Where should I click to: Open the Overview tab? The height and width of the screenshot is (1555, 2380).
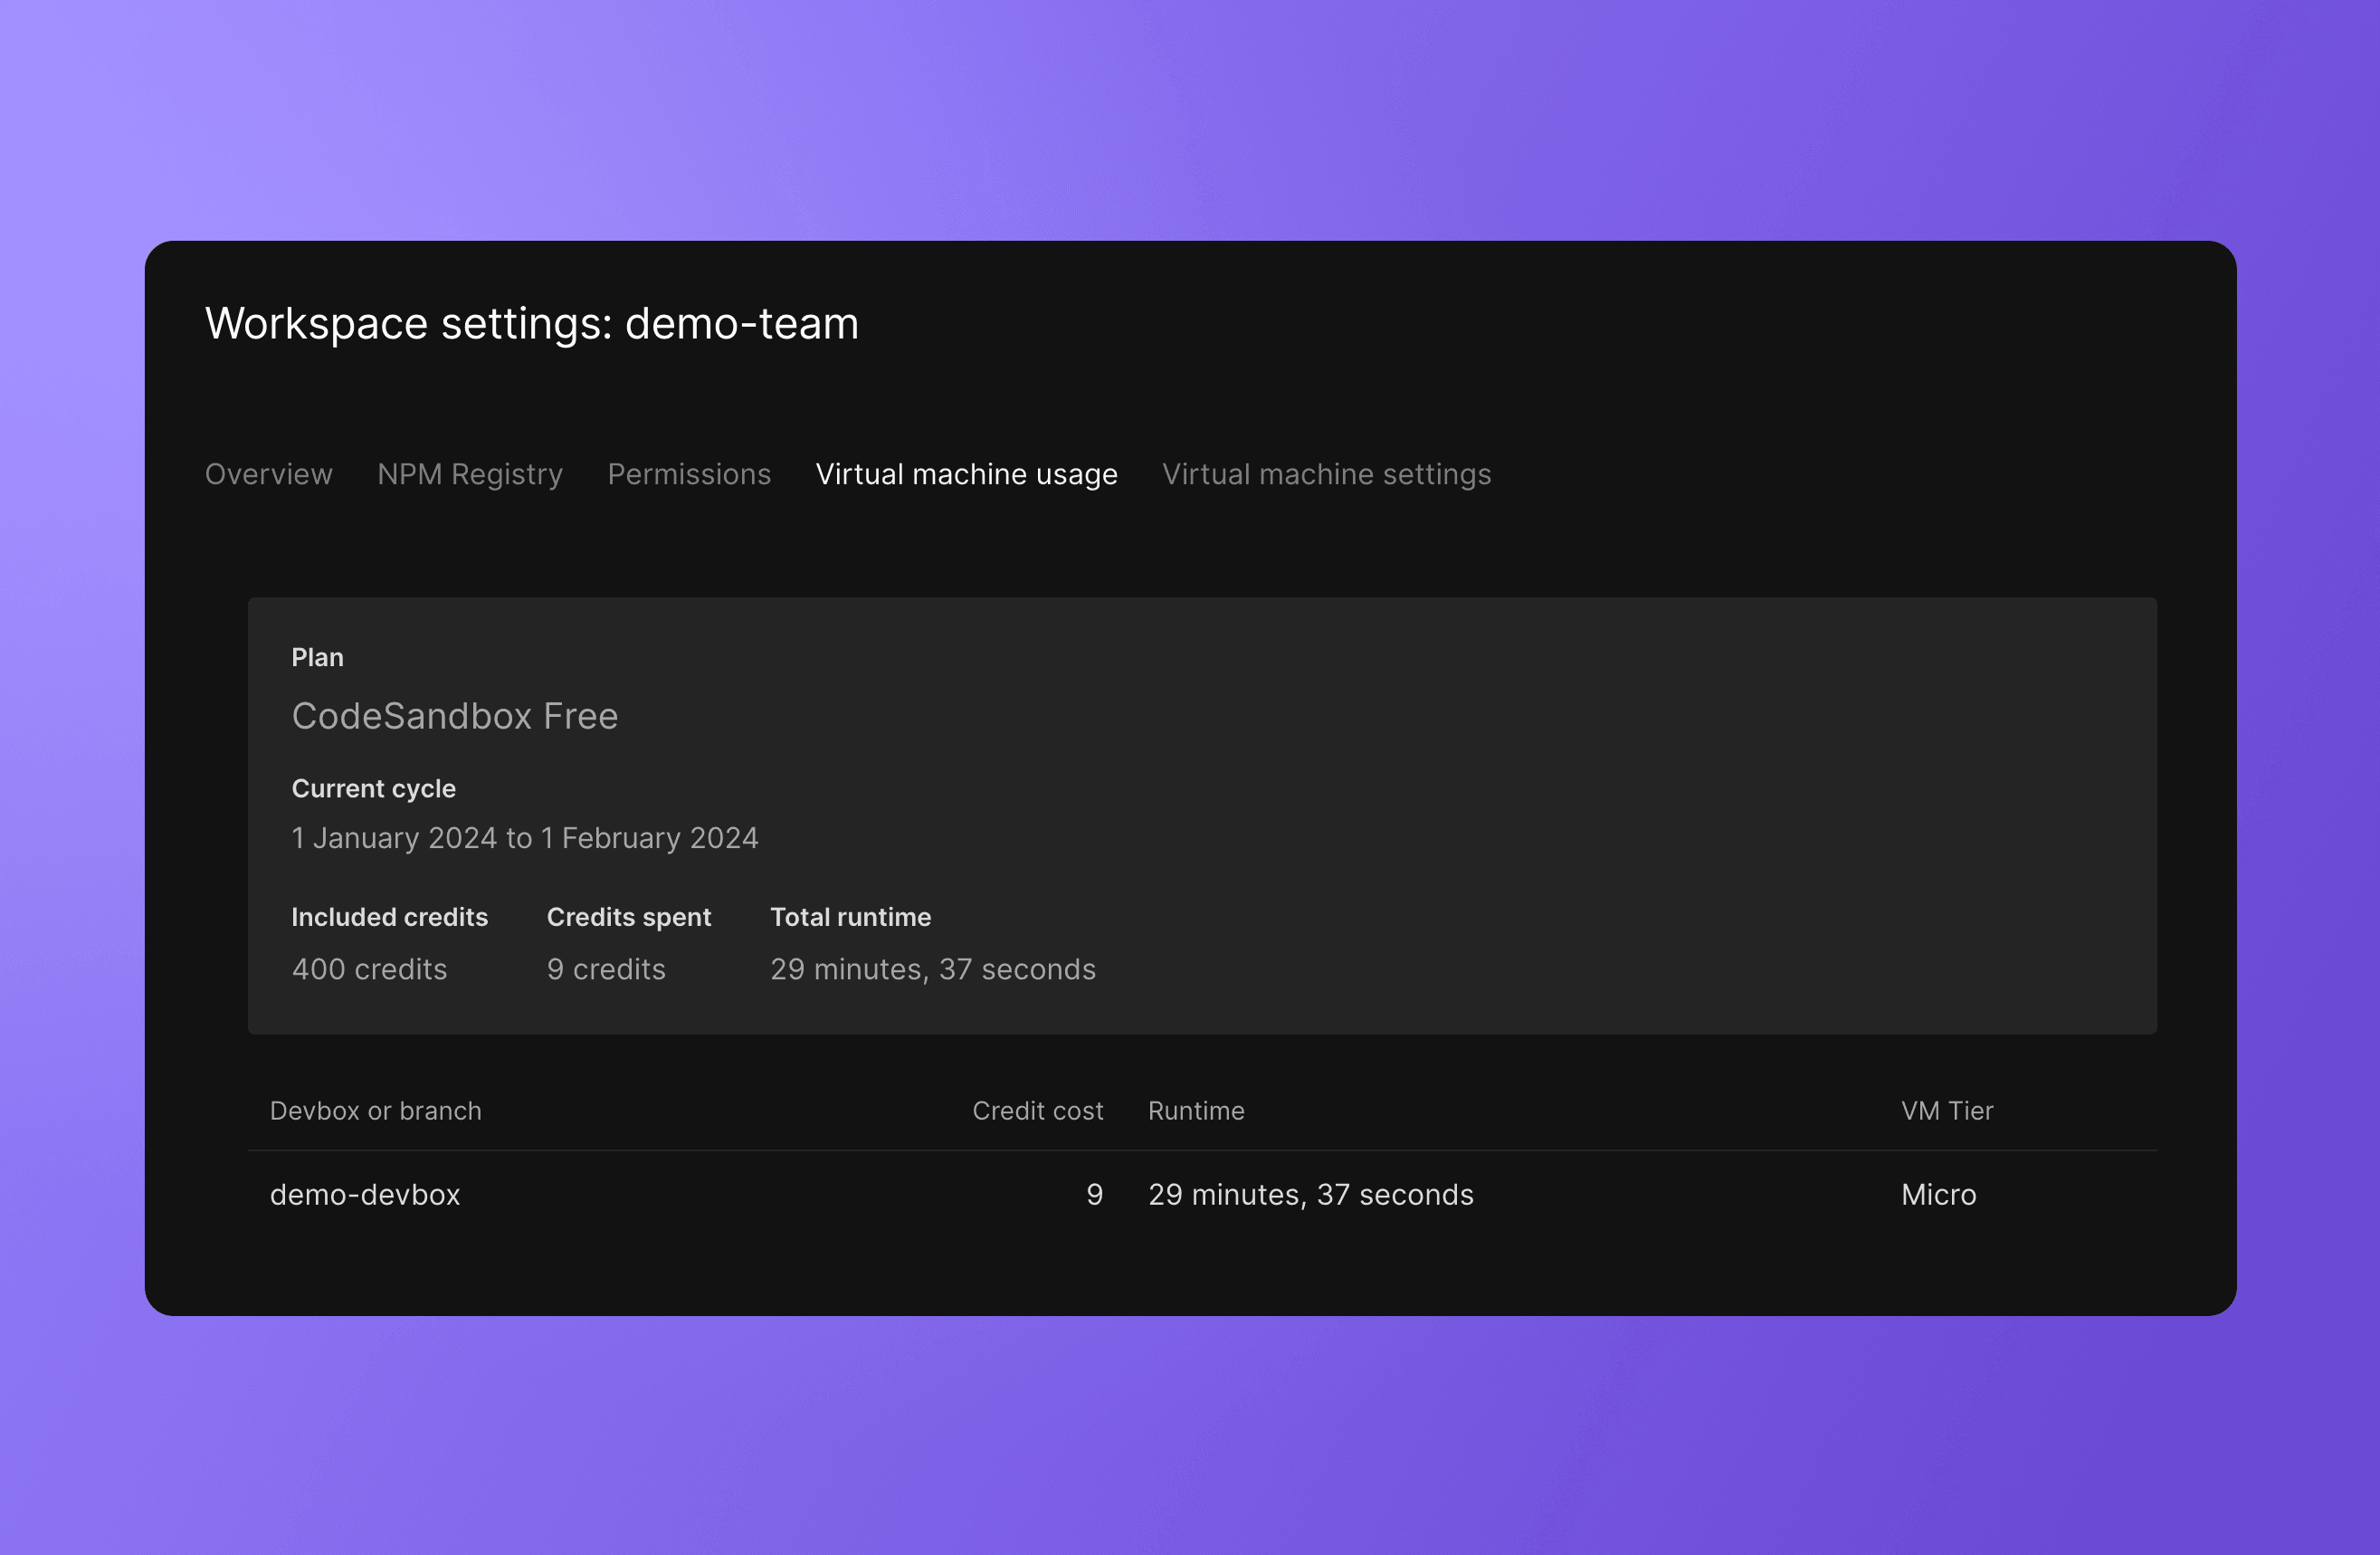pyautogui.click(x=268, y=474)
